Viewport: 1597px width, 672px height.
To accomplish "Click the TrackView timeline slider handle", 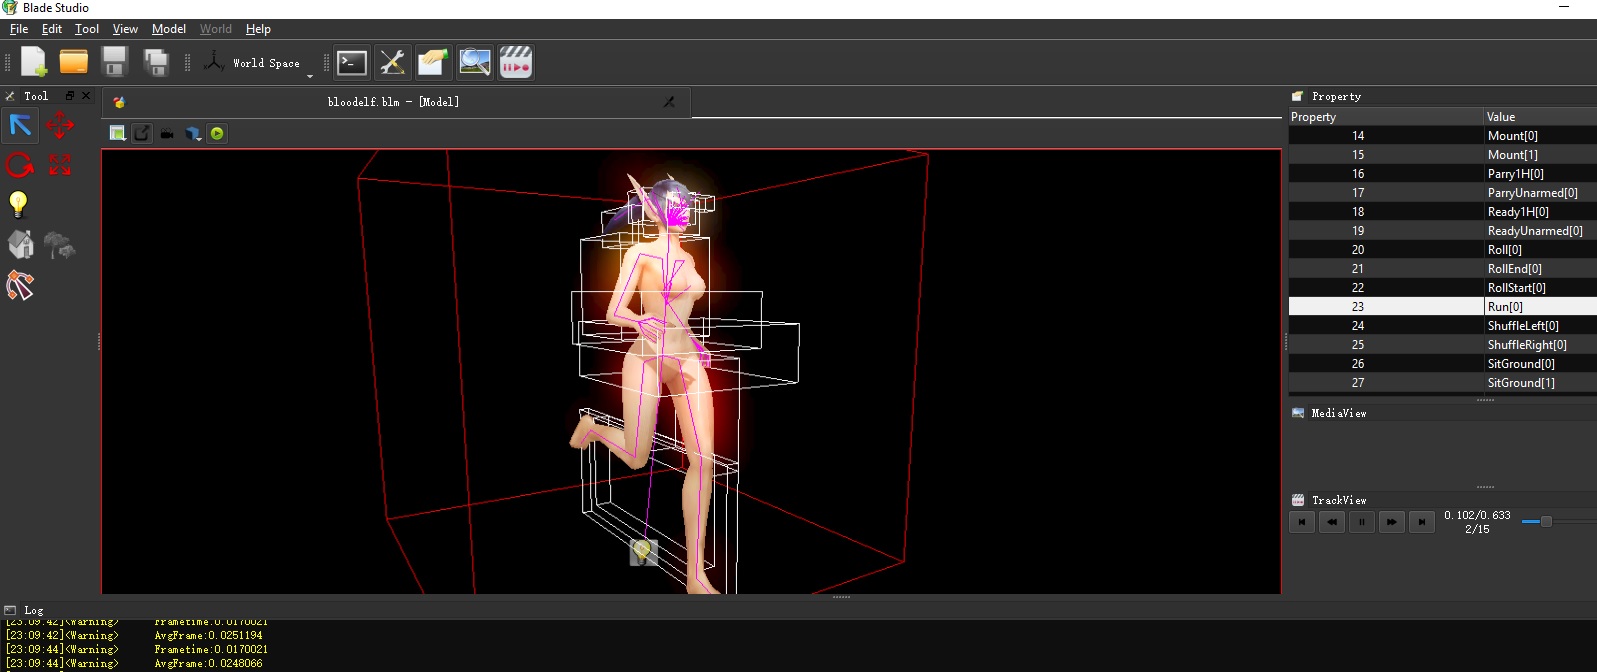I will (1546, 521).
